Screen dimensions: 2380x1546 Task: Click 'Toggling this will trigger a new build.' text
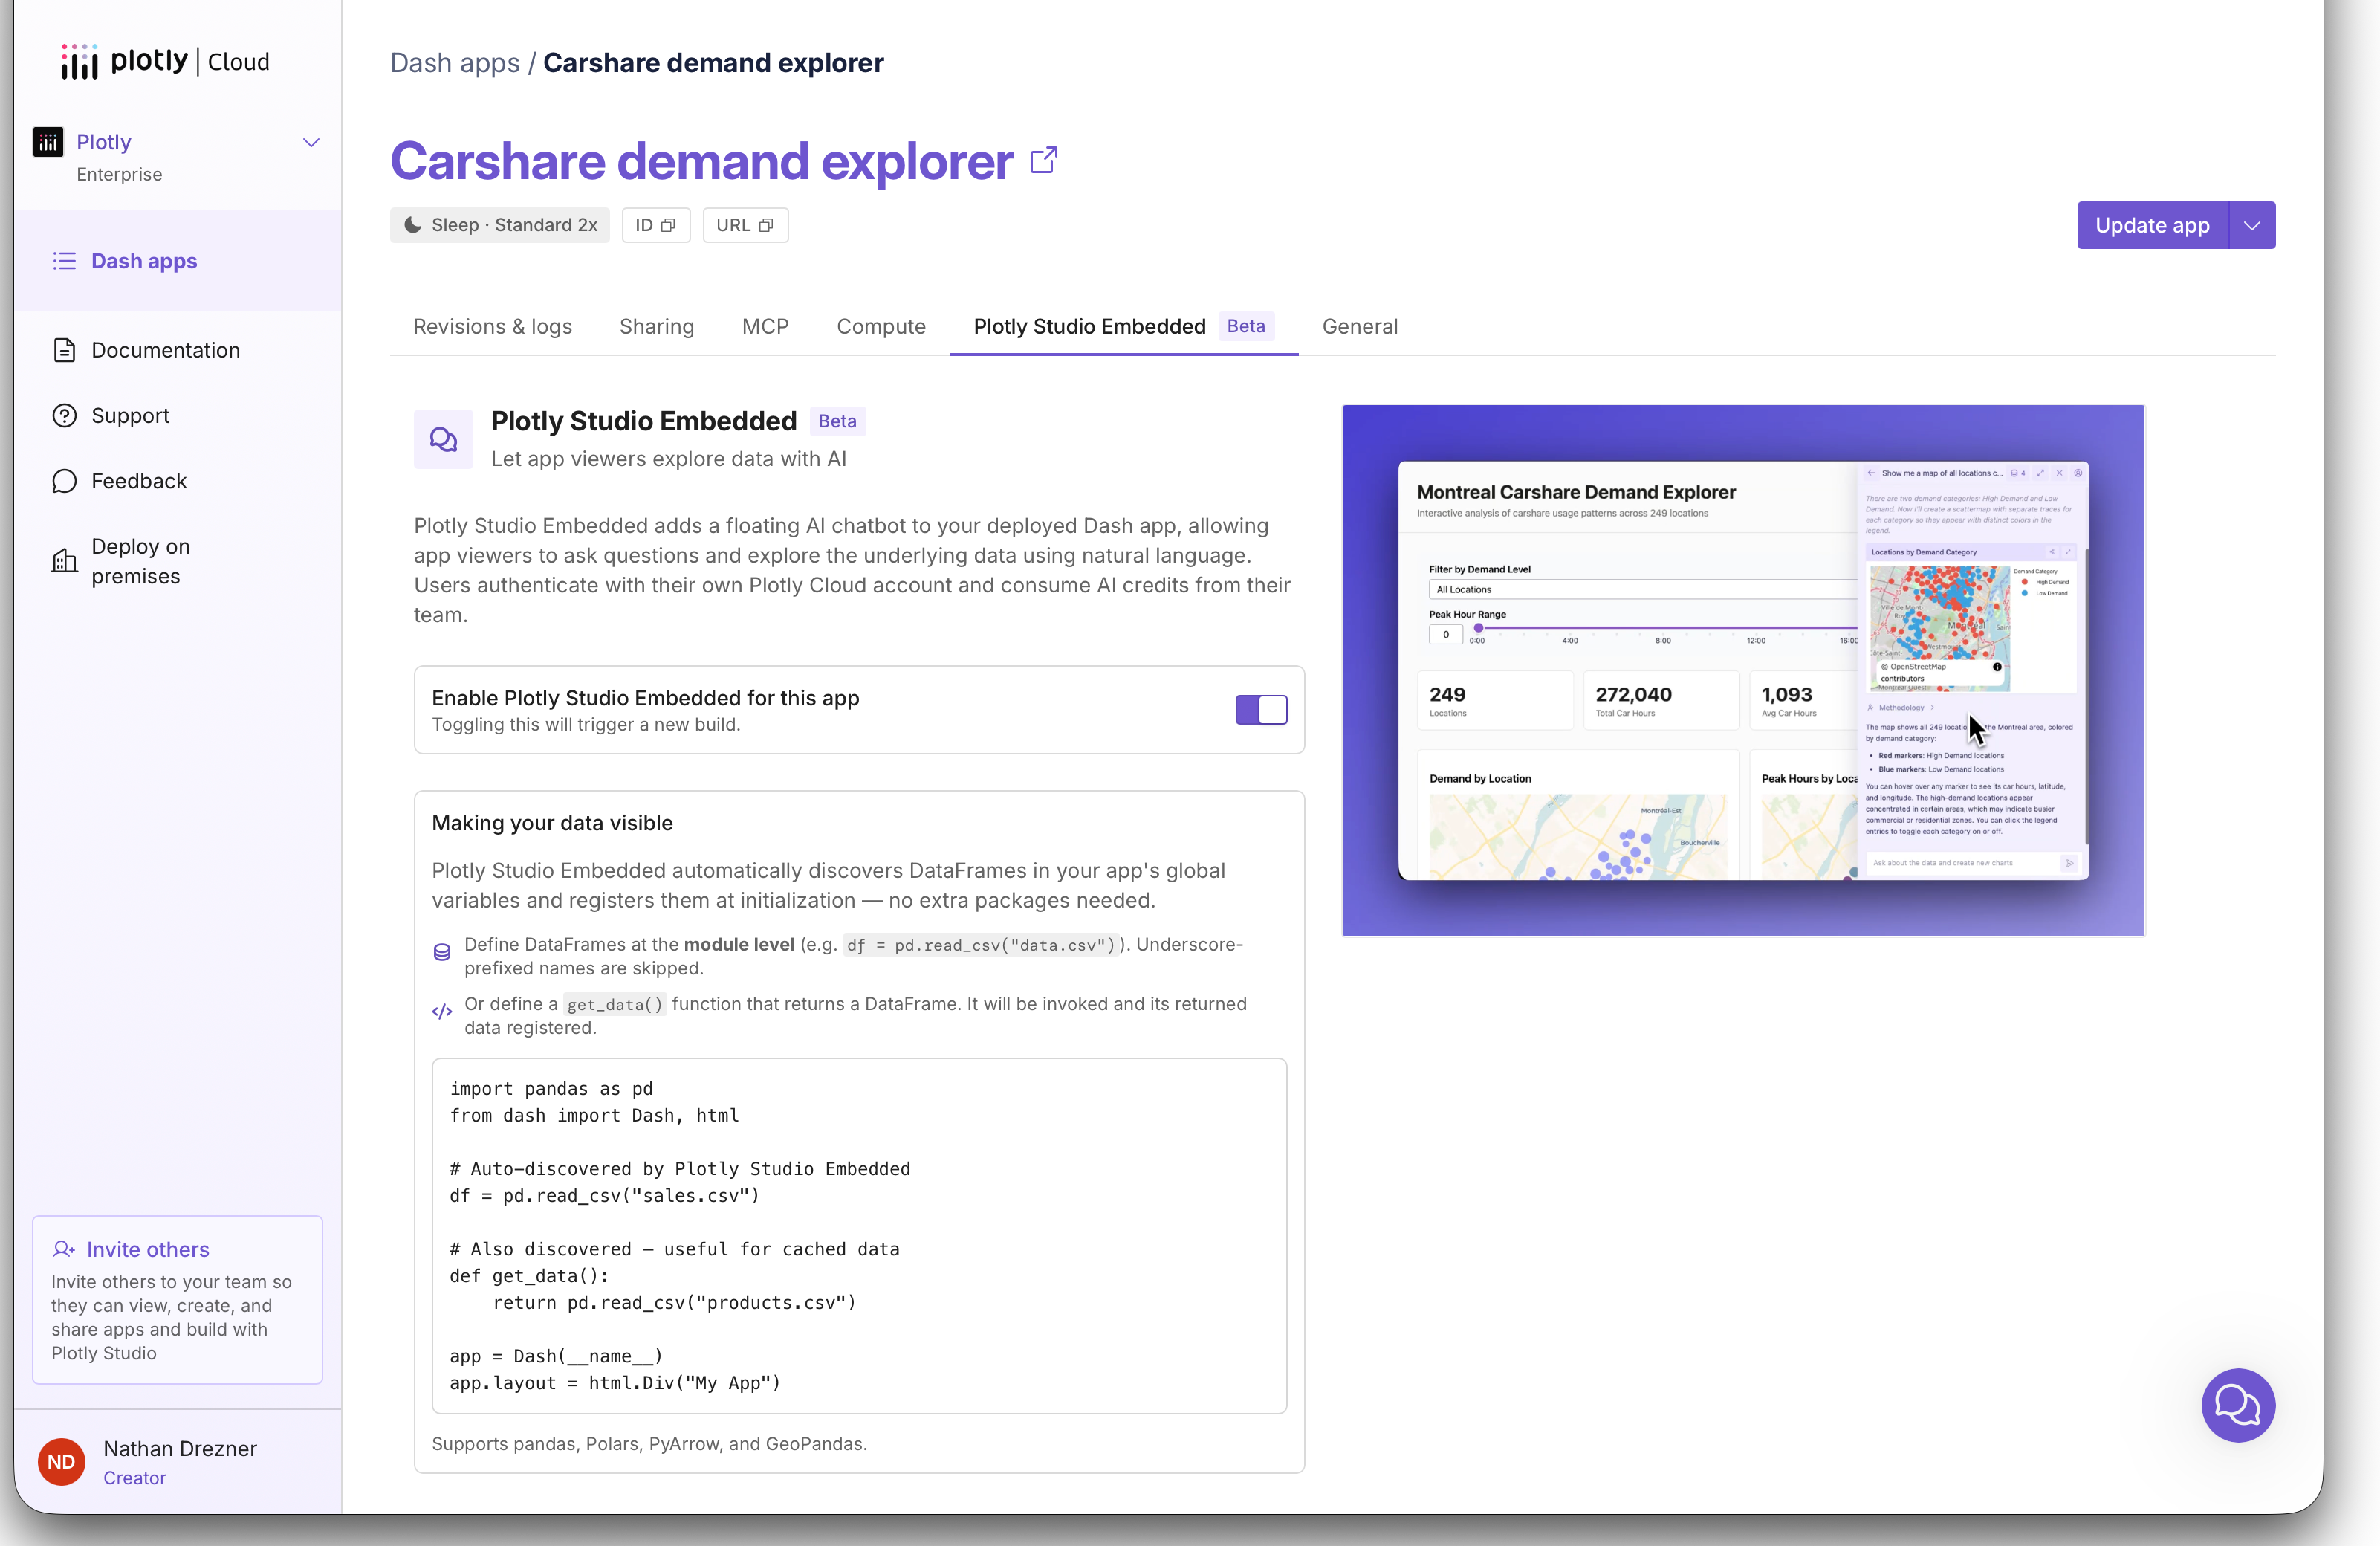click(586, 724)
